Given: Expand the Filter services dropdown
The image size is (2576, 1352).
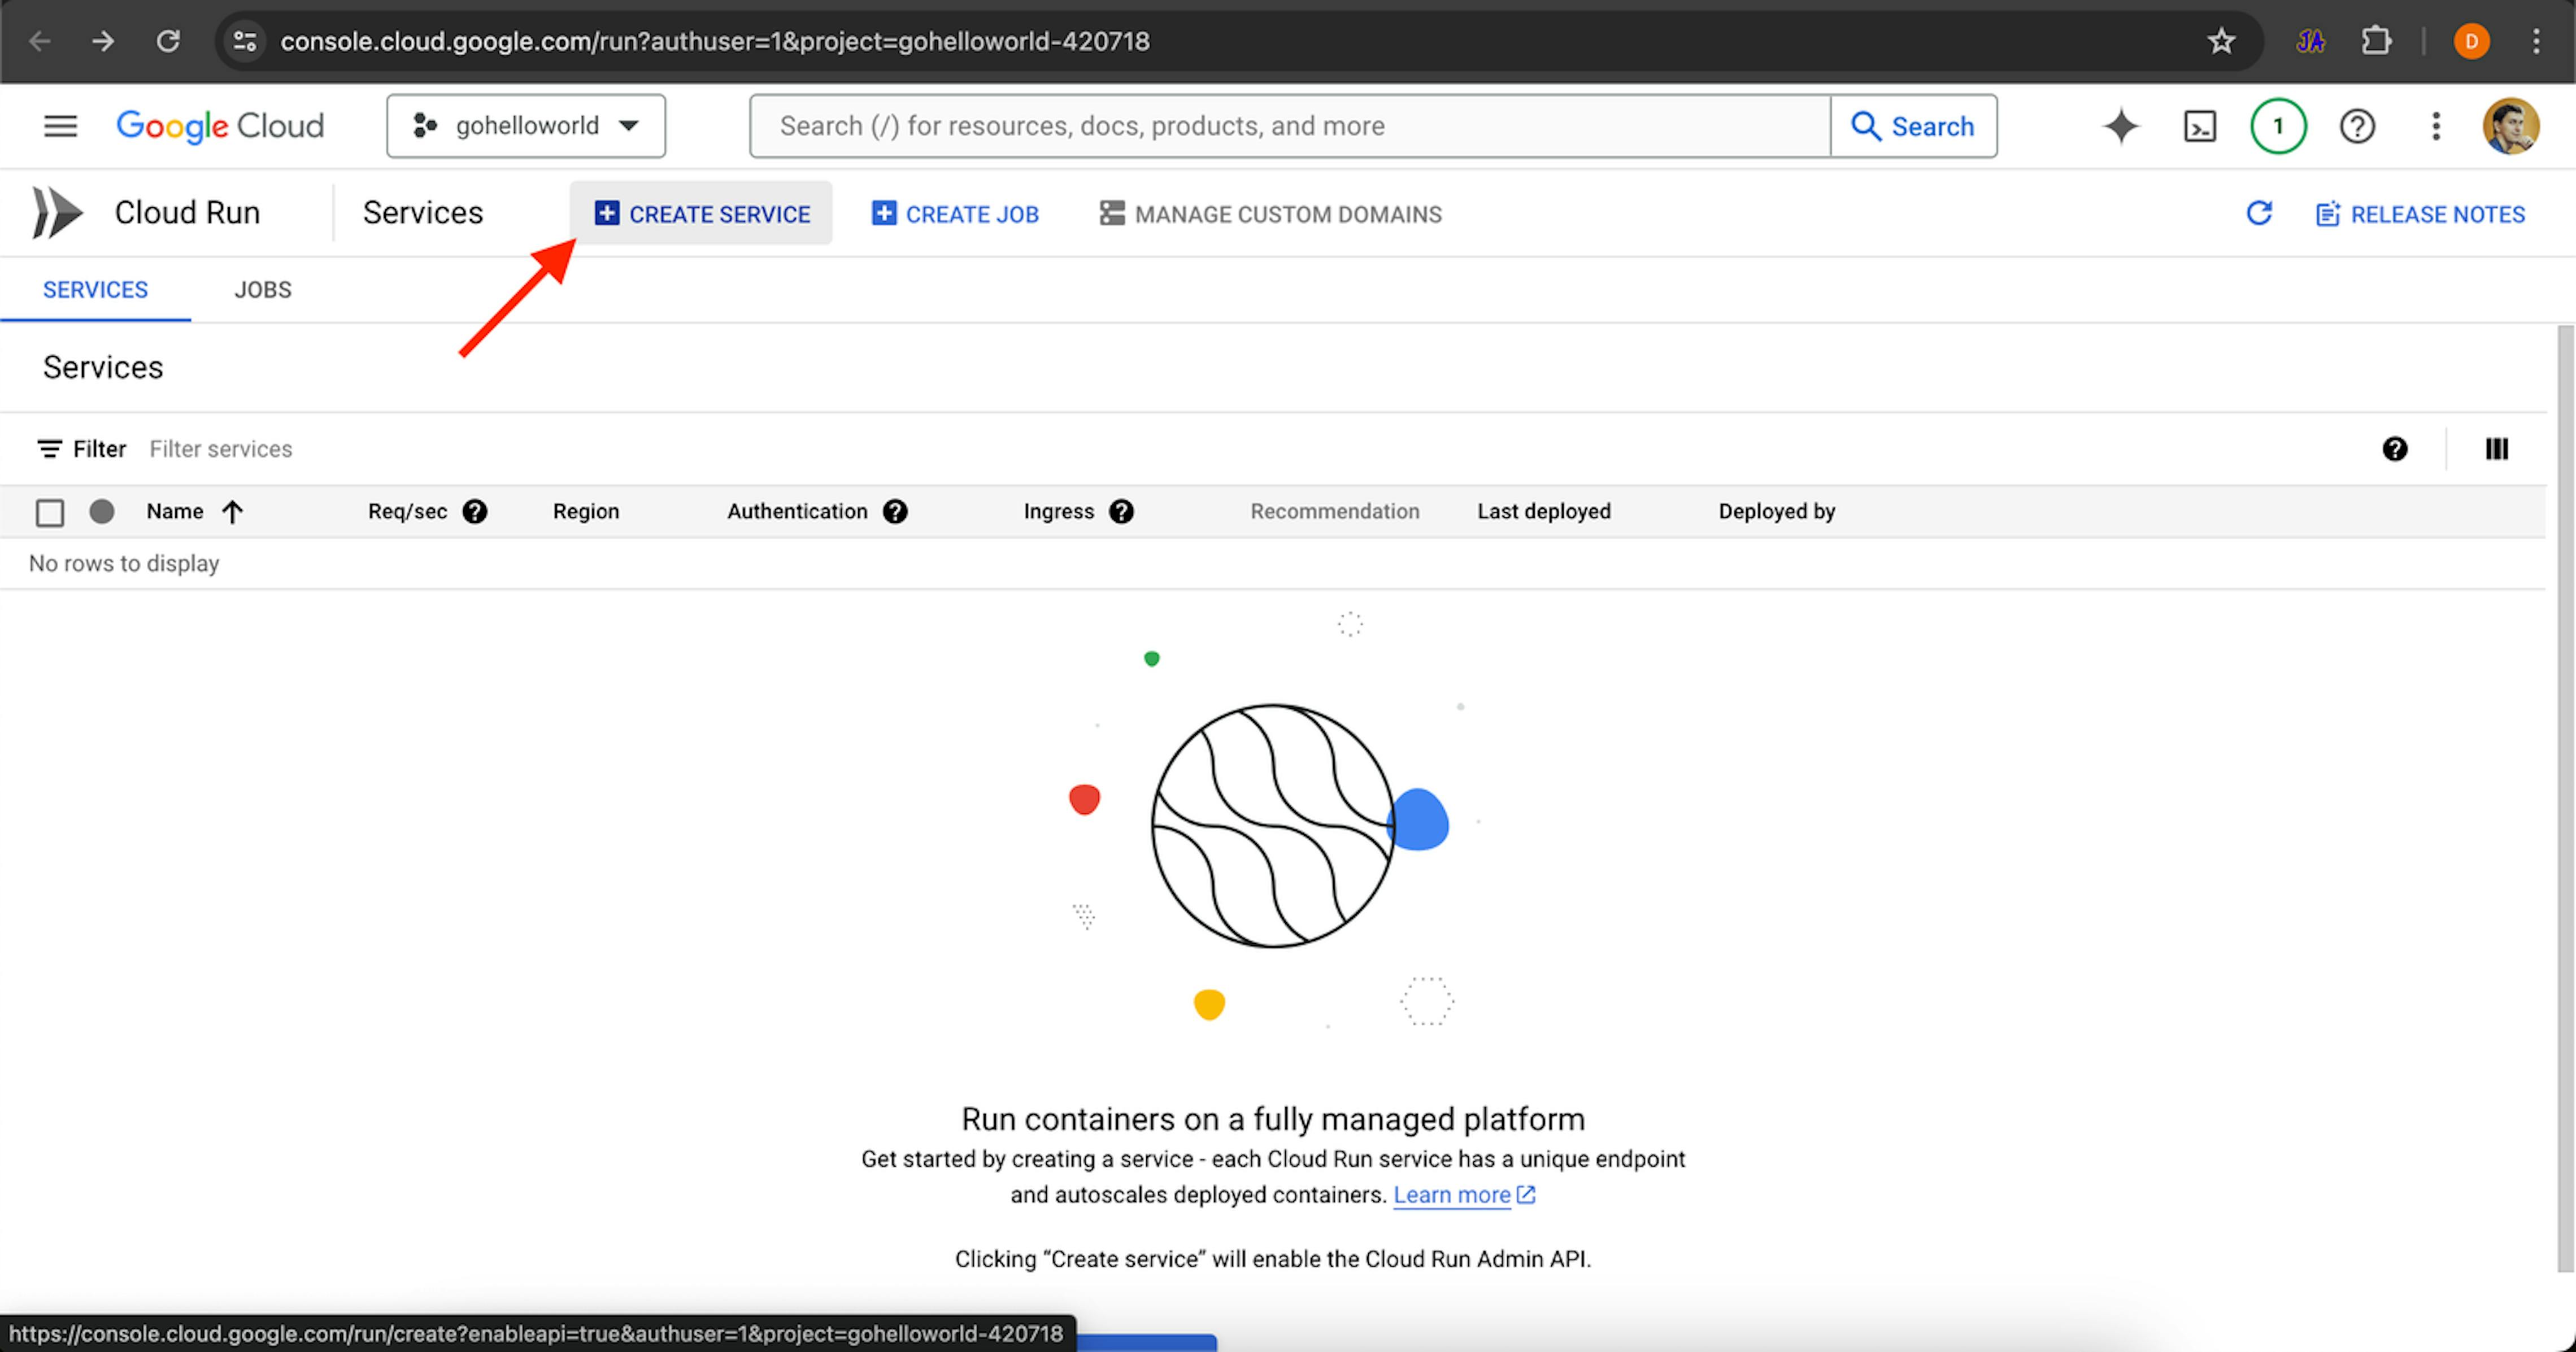Looking at the screenshot, I should [x=220, y=448].
